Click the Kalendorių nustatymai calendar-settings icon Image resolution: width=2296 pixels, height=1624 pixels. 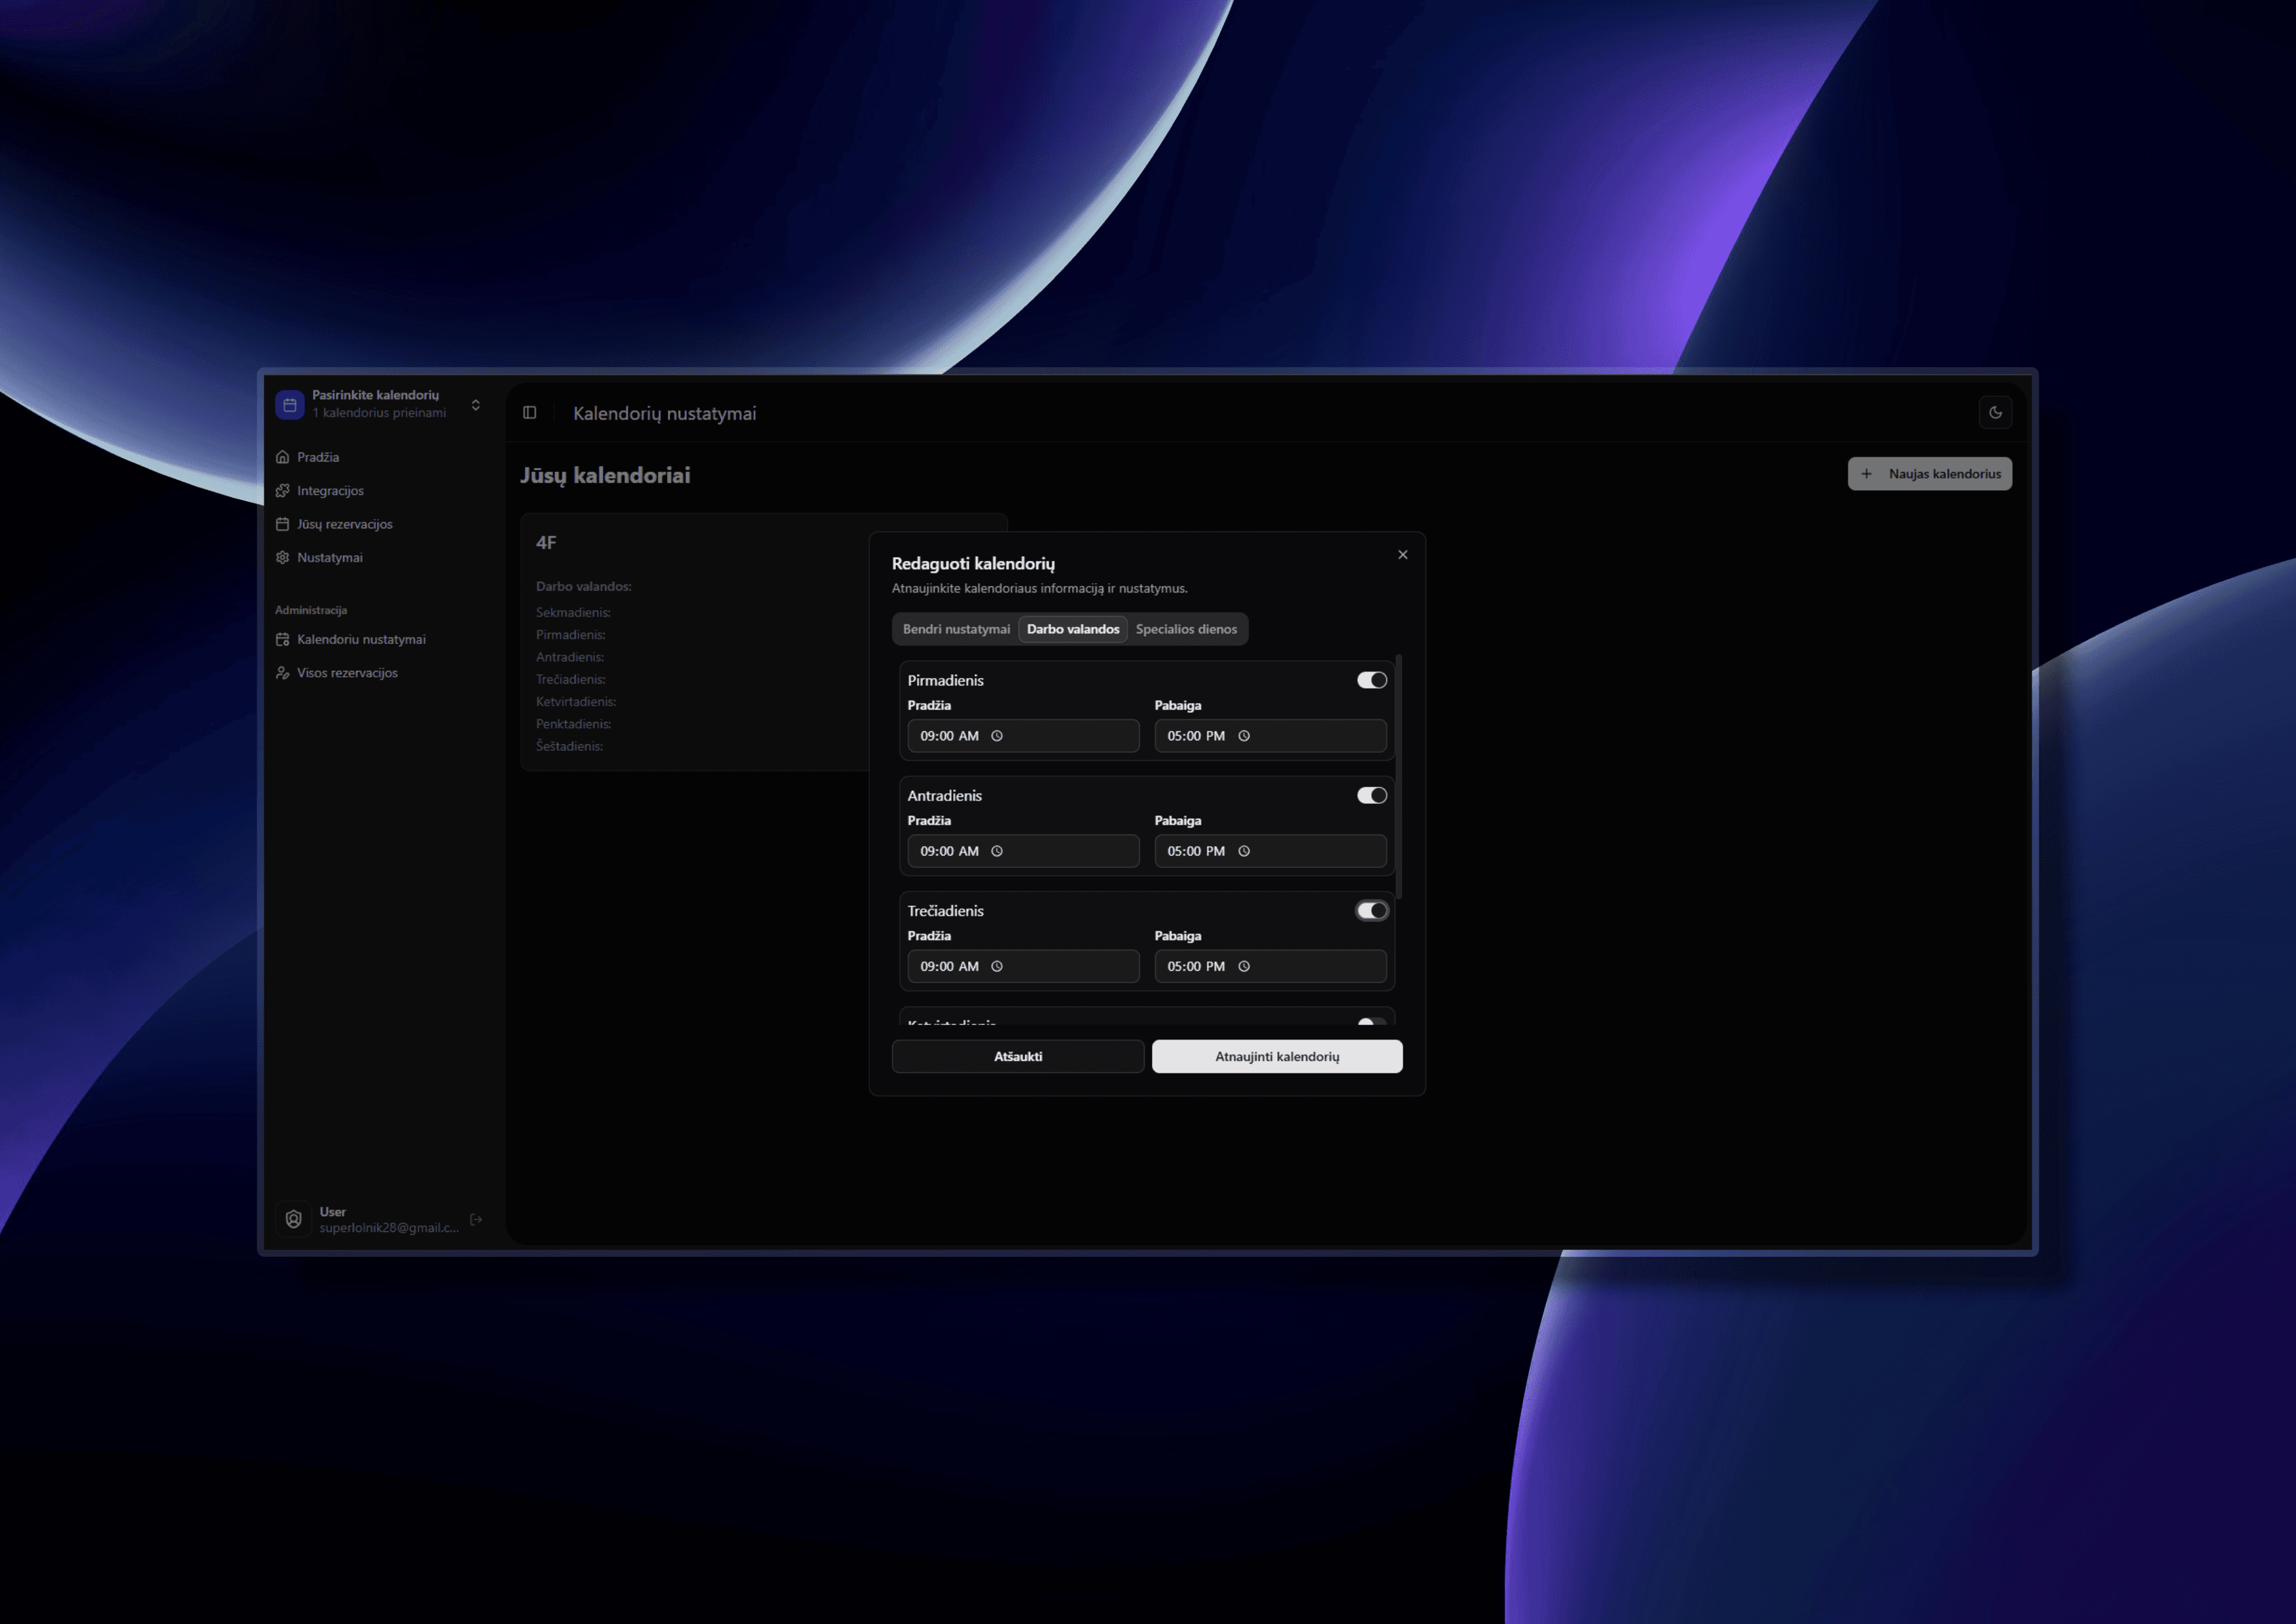tap(282, 639)
